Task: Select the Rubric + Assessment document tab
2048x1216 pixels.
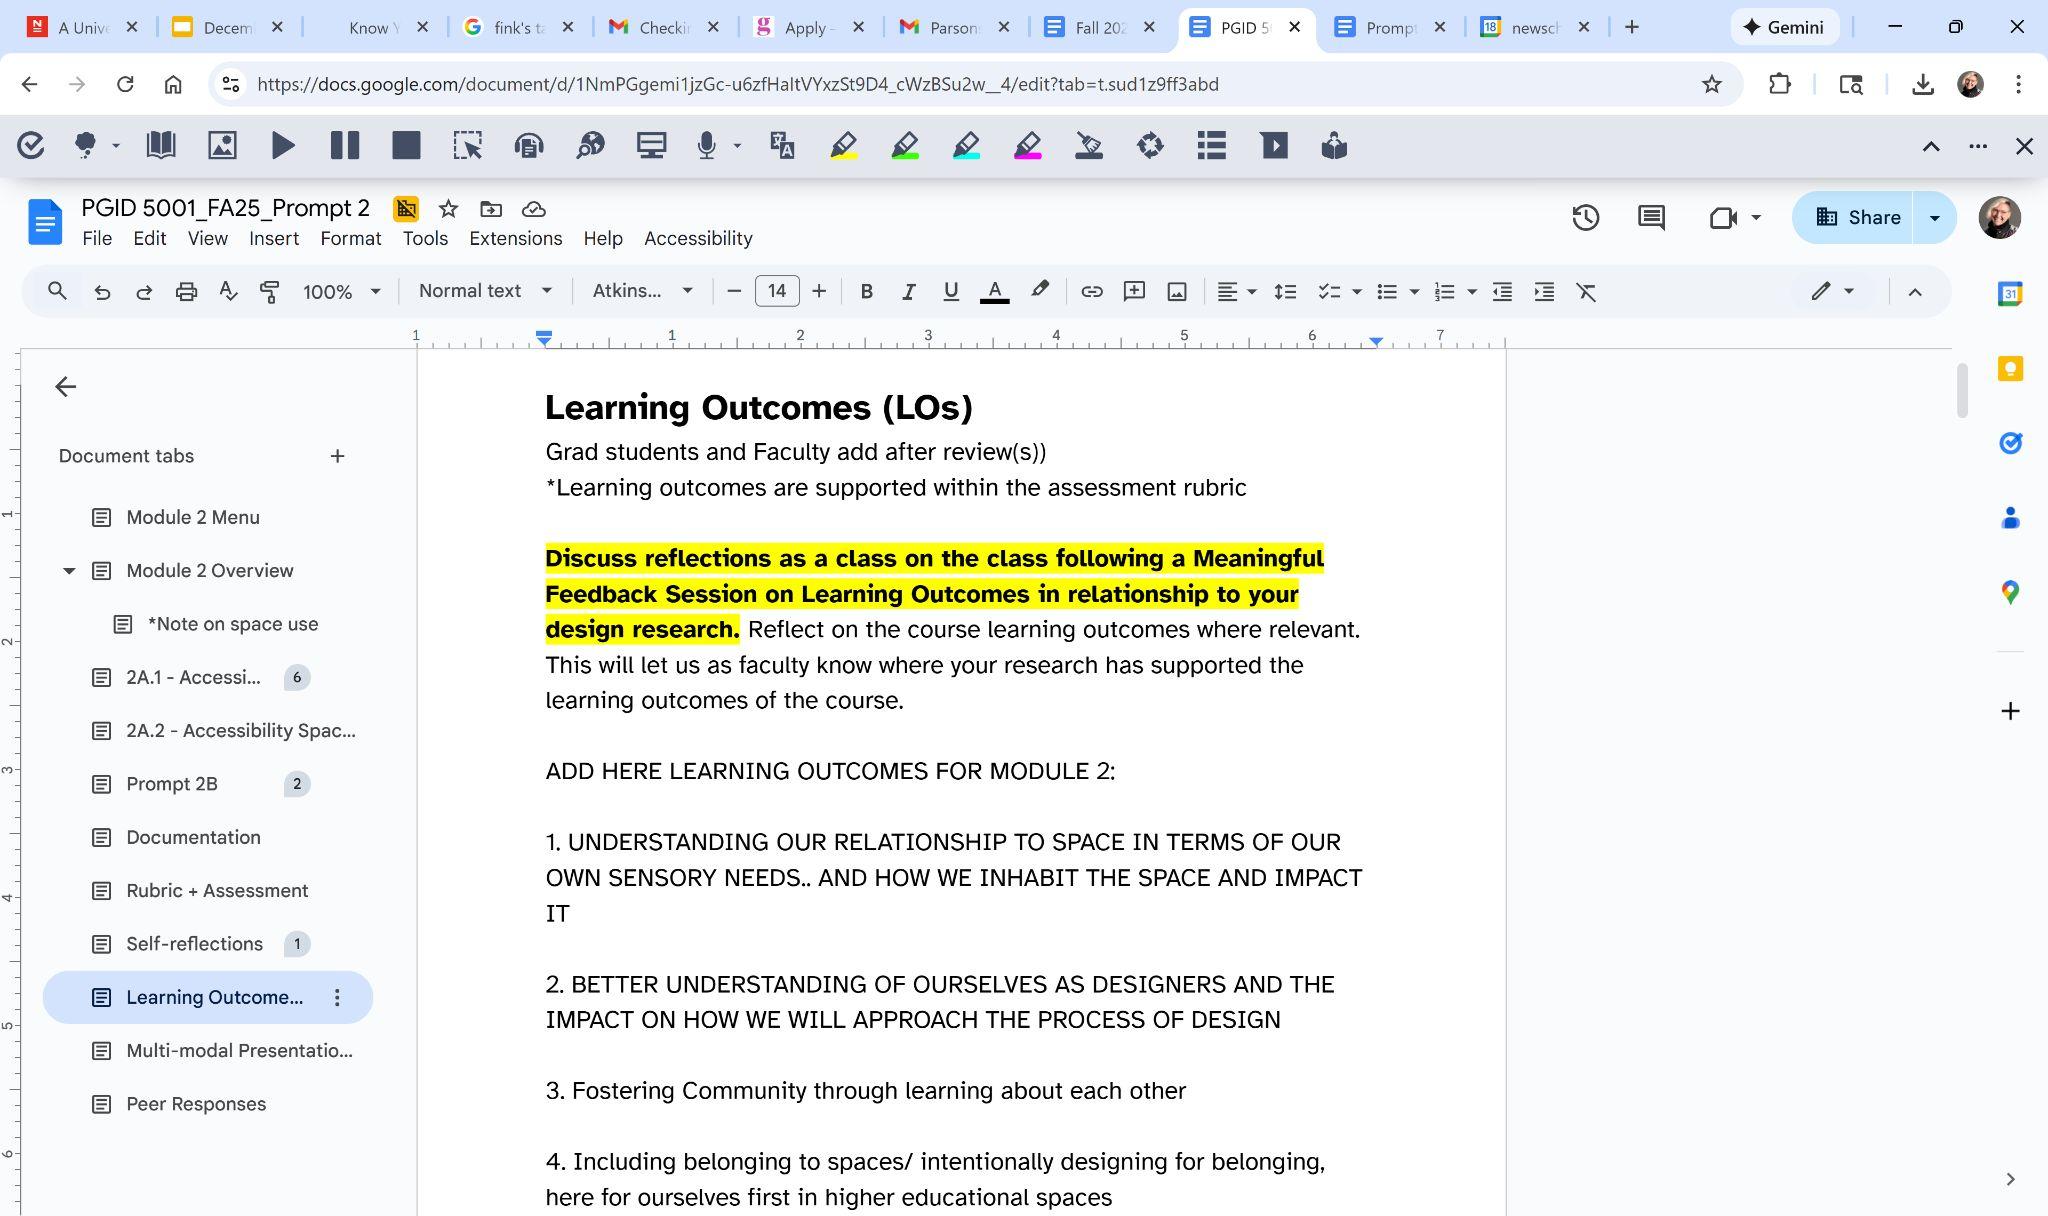Action: pyautogui.click(x=217, y=891)
